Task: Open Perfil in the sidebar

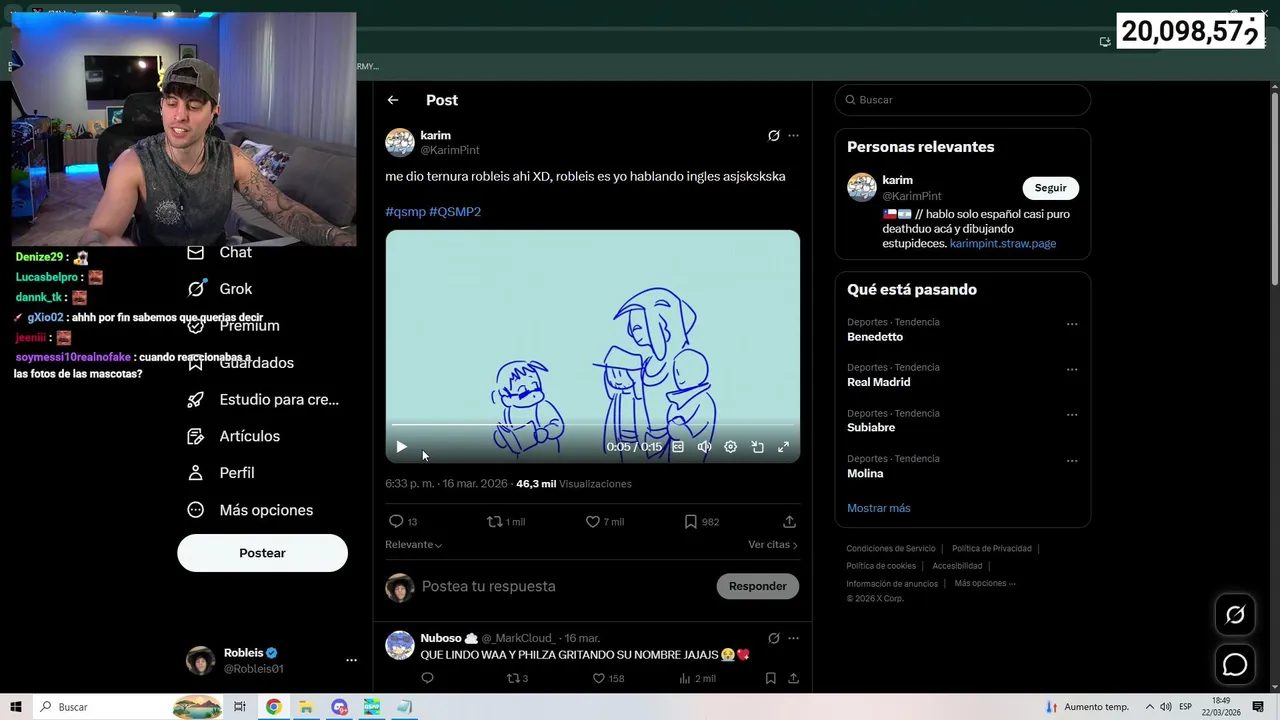Action: click(x=220, y=473)
